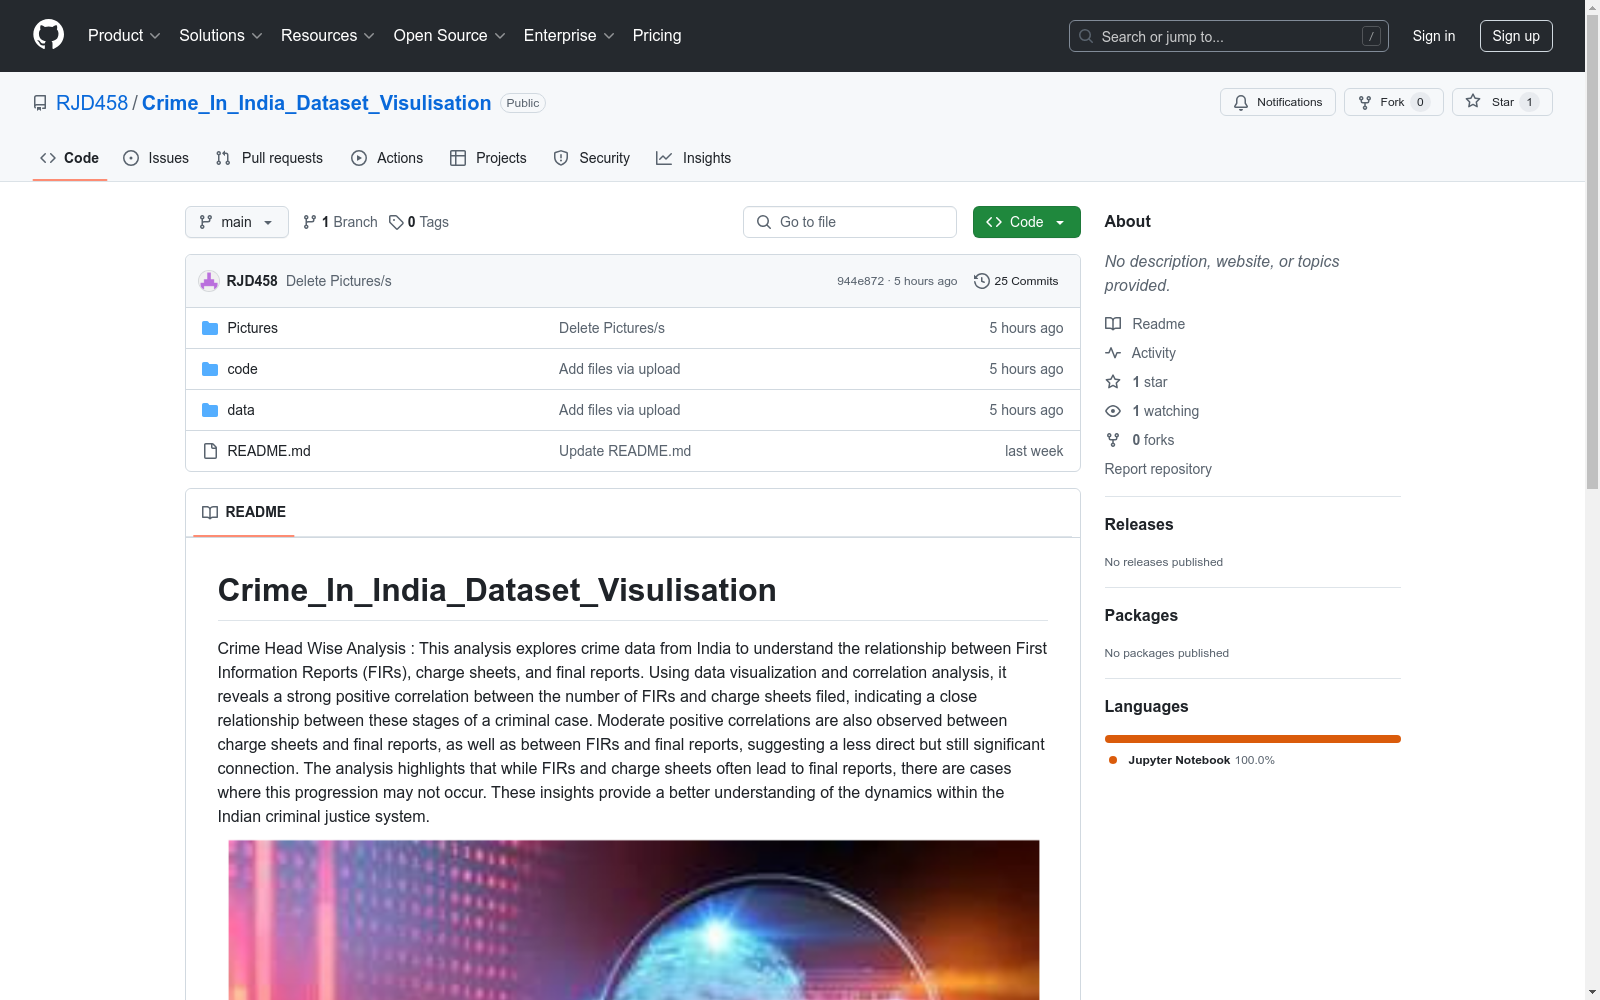
Task: Open the Pictures folder
Action: 253,328
